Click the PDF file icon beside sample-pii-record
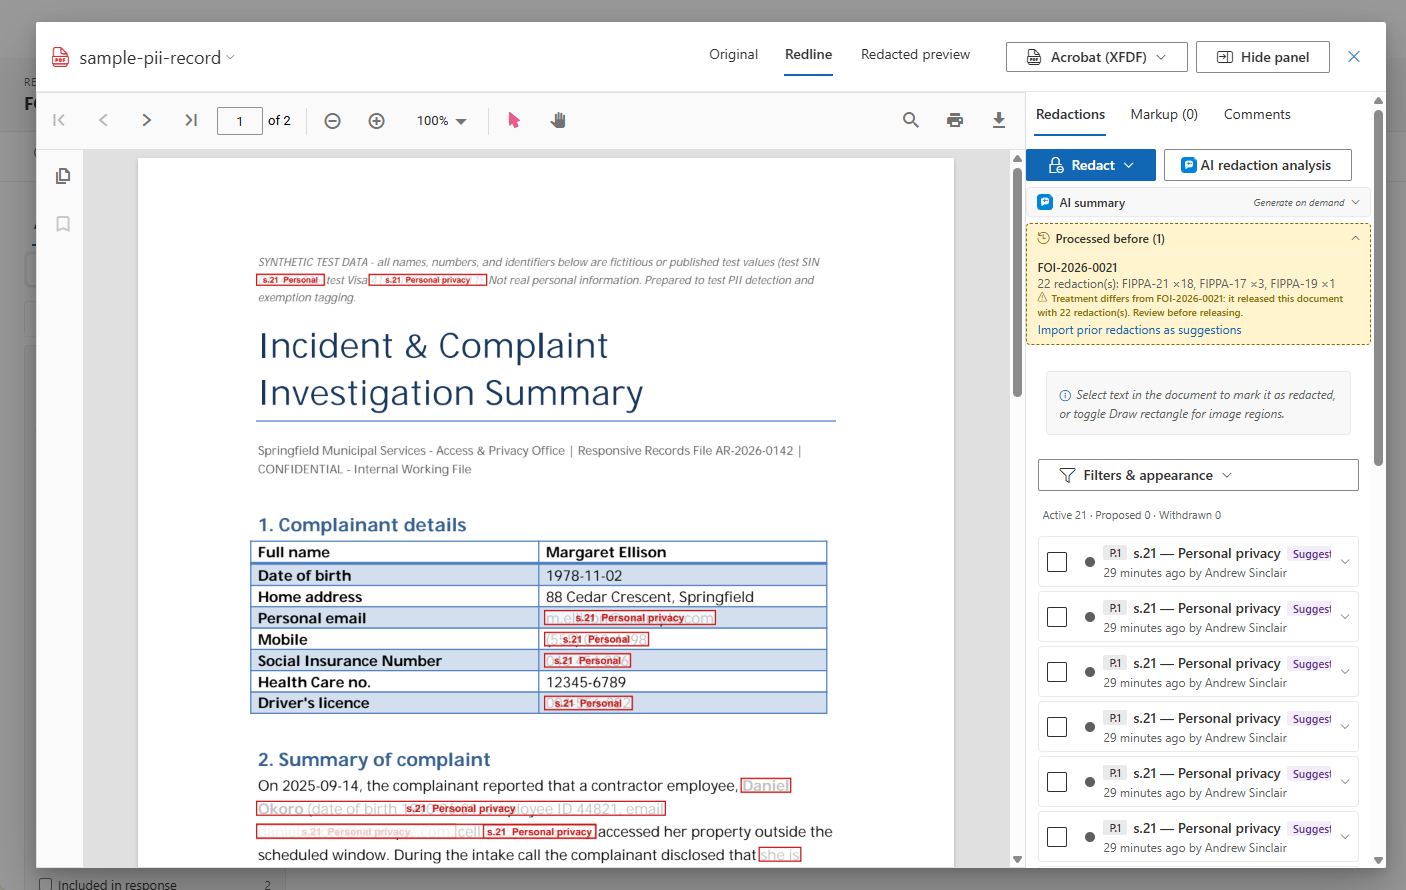1406x890 pixels. (x=61, y=57)
